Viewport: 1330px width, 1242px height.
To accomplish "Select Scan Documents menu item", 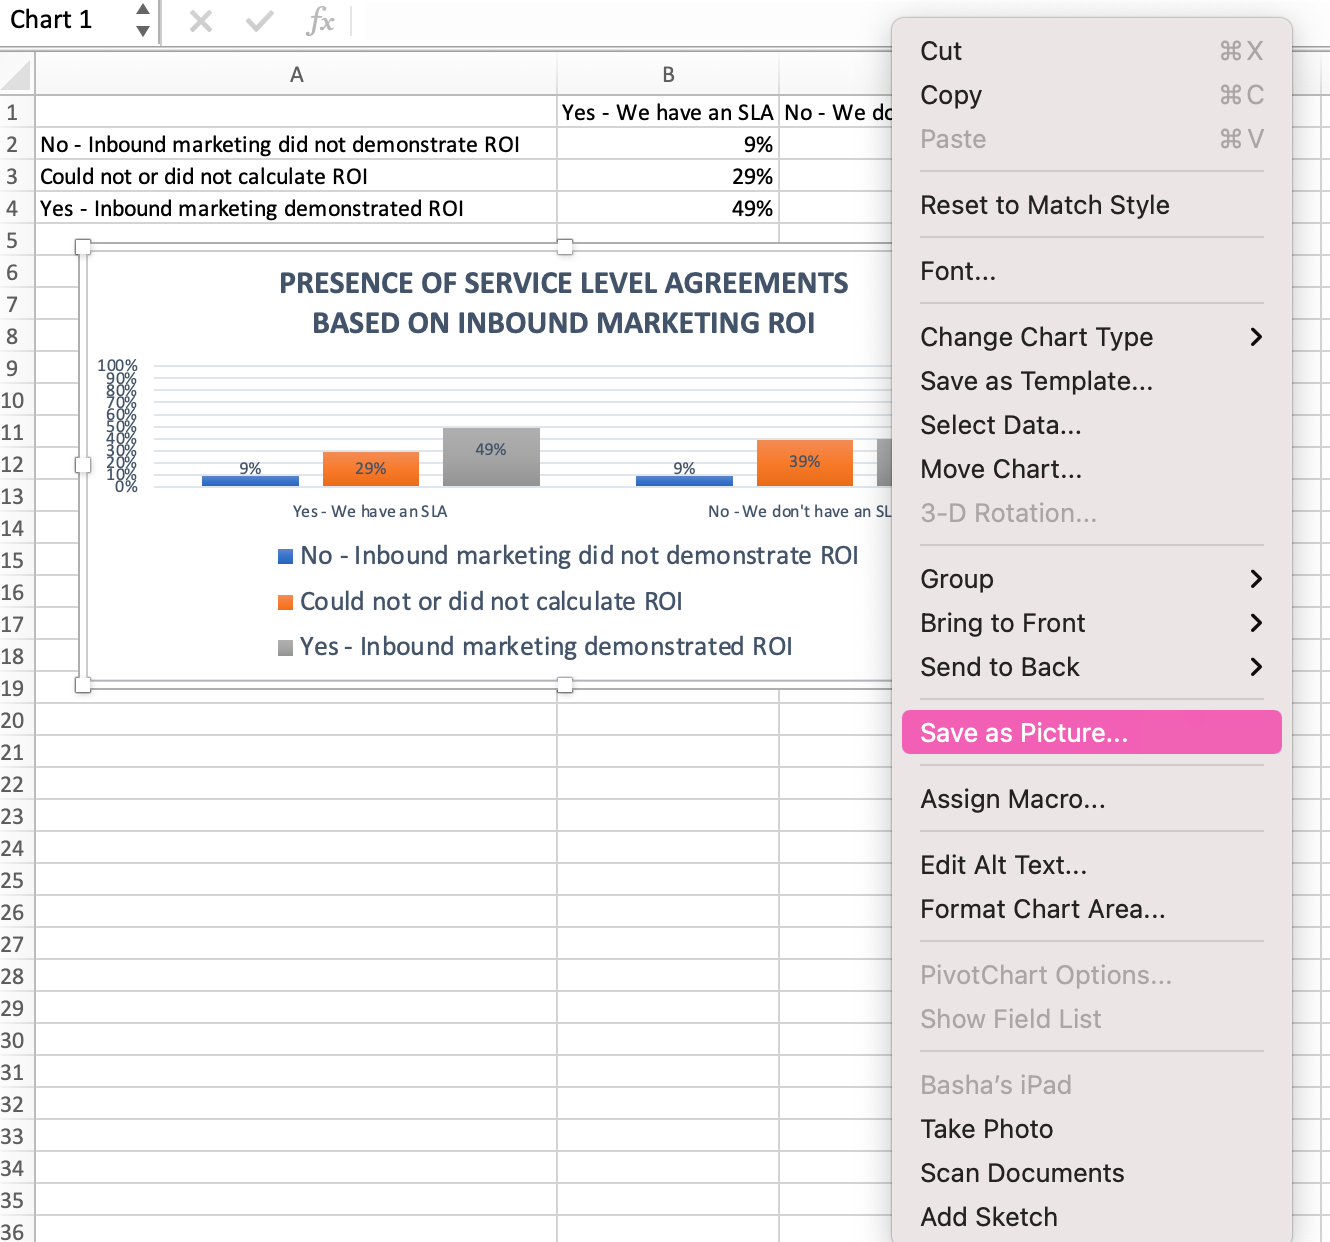I will (1092, 1173).
